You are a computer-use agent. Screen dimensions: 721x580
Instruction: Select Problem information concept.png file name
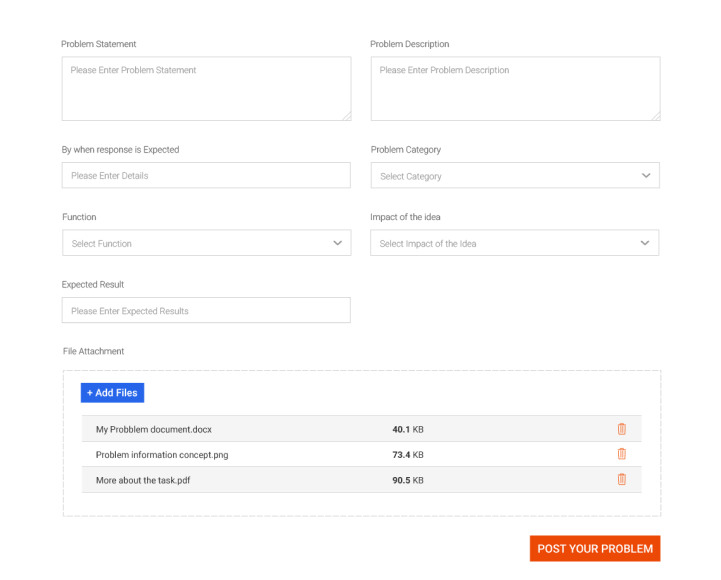tap(162, 454)
